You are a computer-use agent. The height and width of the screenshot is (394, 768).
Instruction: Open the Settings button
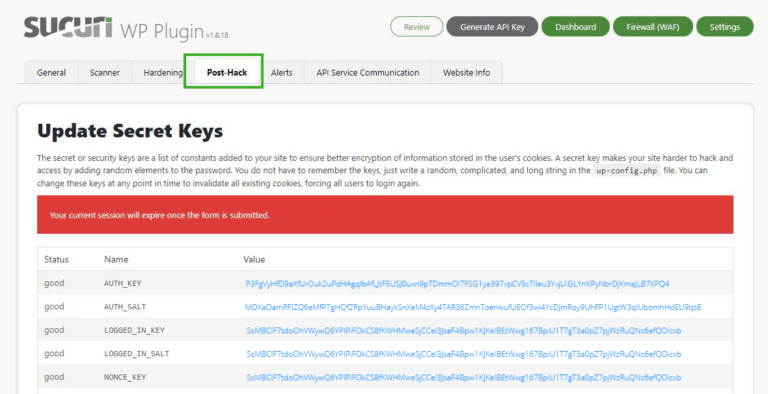tap(725, 27)
